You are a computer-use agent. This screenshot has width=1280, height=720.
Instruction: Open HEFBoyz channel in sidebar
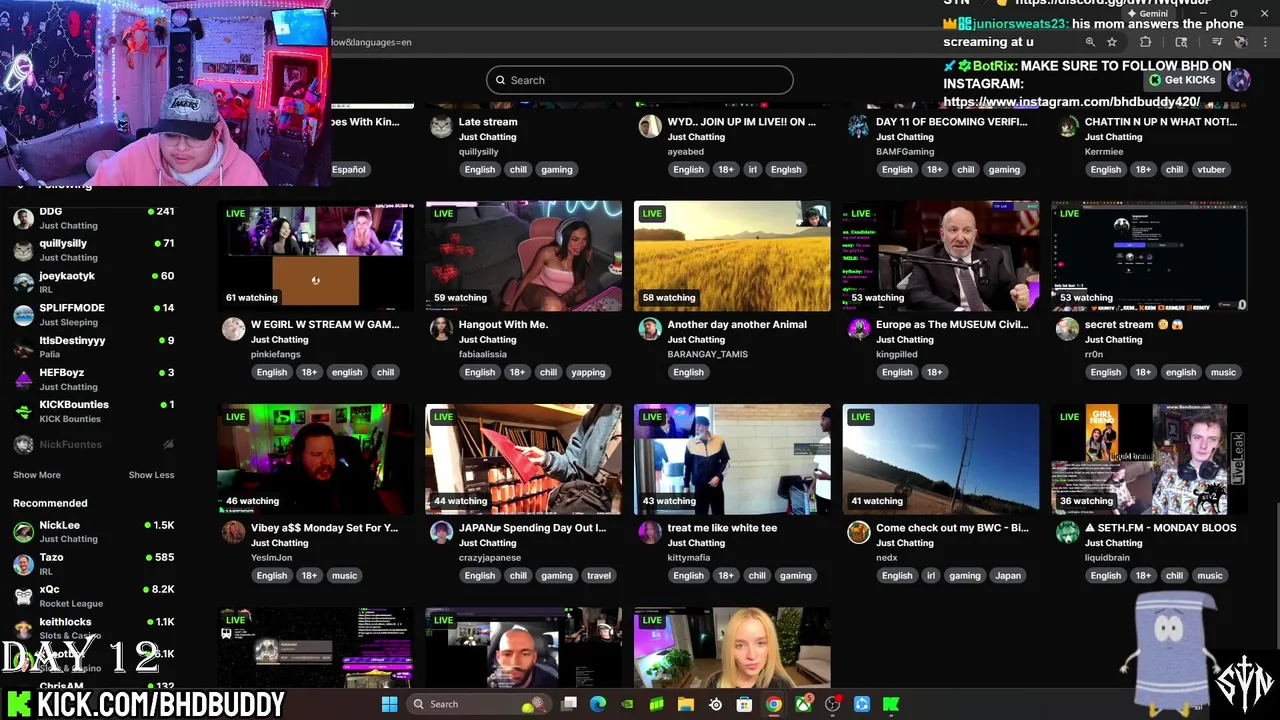(94, 379)
